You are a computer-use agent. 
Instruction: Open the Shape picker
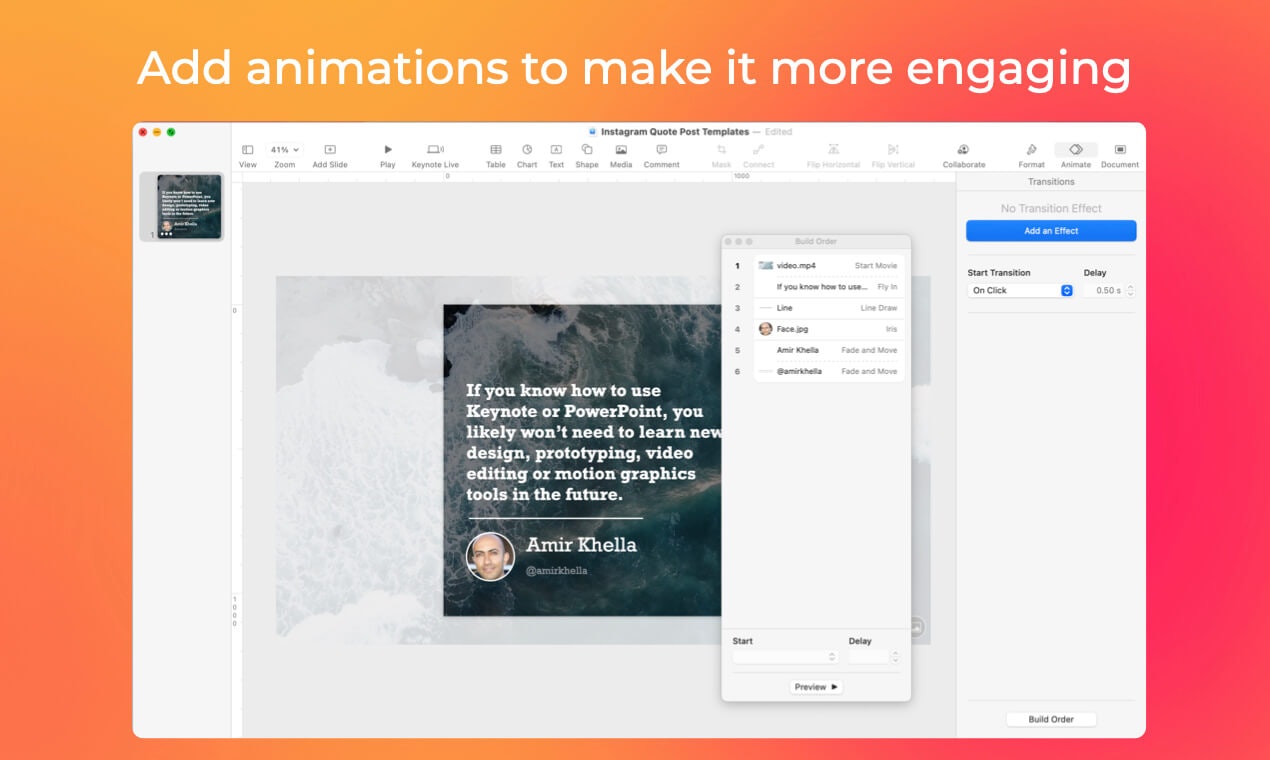click(x=587, y=150)
